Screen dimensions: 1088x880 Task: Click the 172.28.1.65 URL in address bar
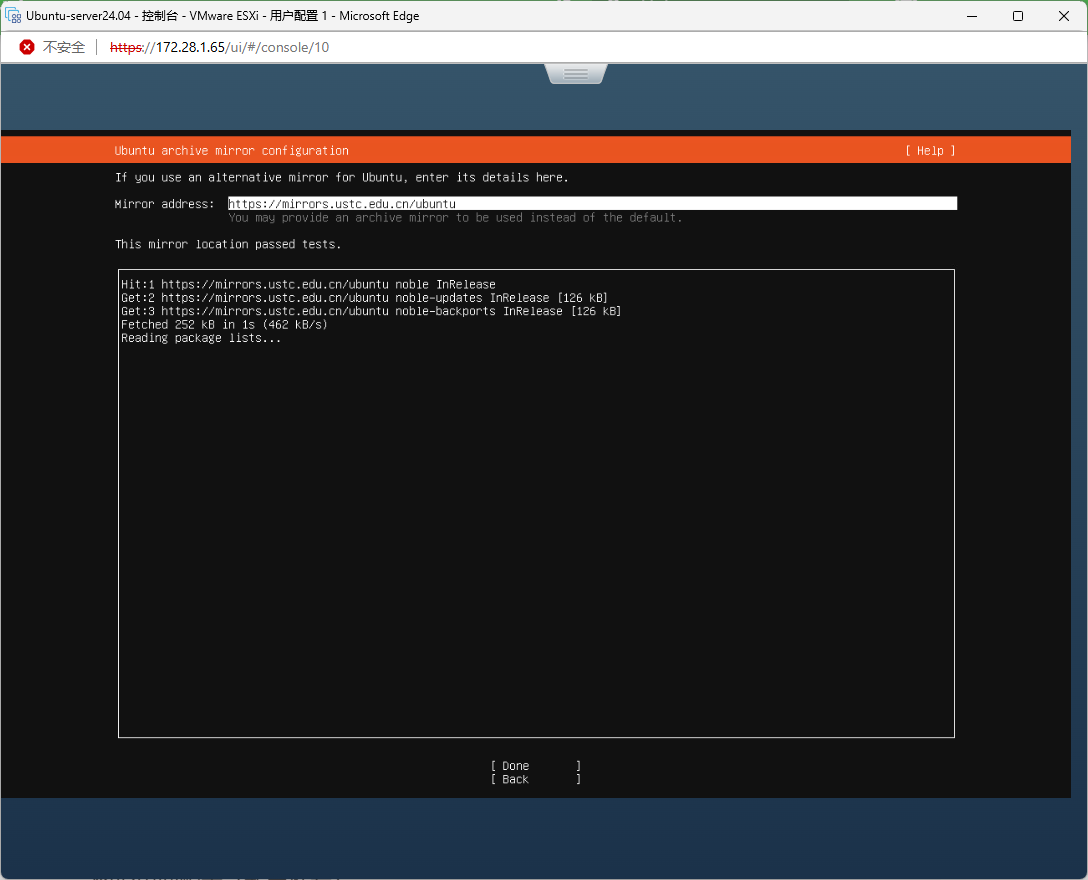pos(219,47)
